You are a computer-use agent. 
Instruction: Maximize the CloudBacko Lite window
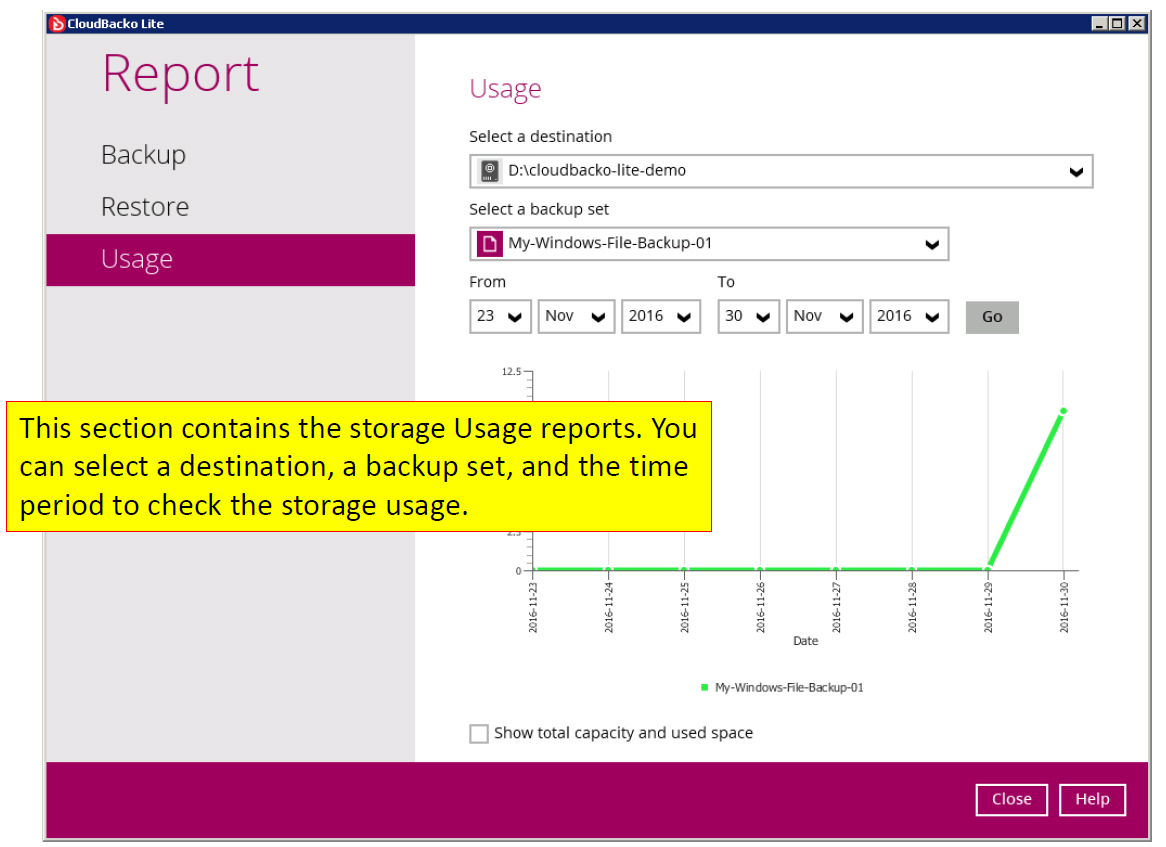click(x=1117, y=24)
